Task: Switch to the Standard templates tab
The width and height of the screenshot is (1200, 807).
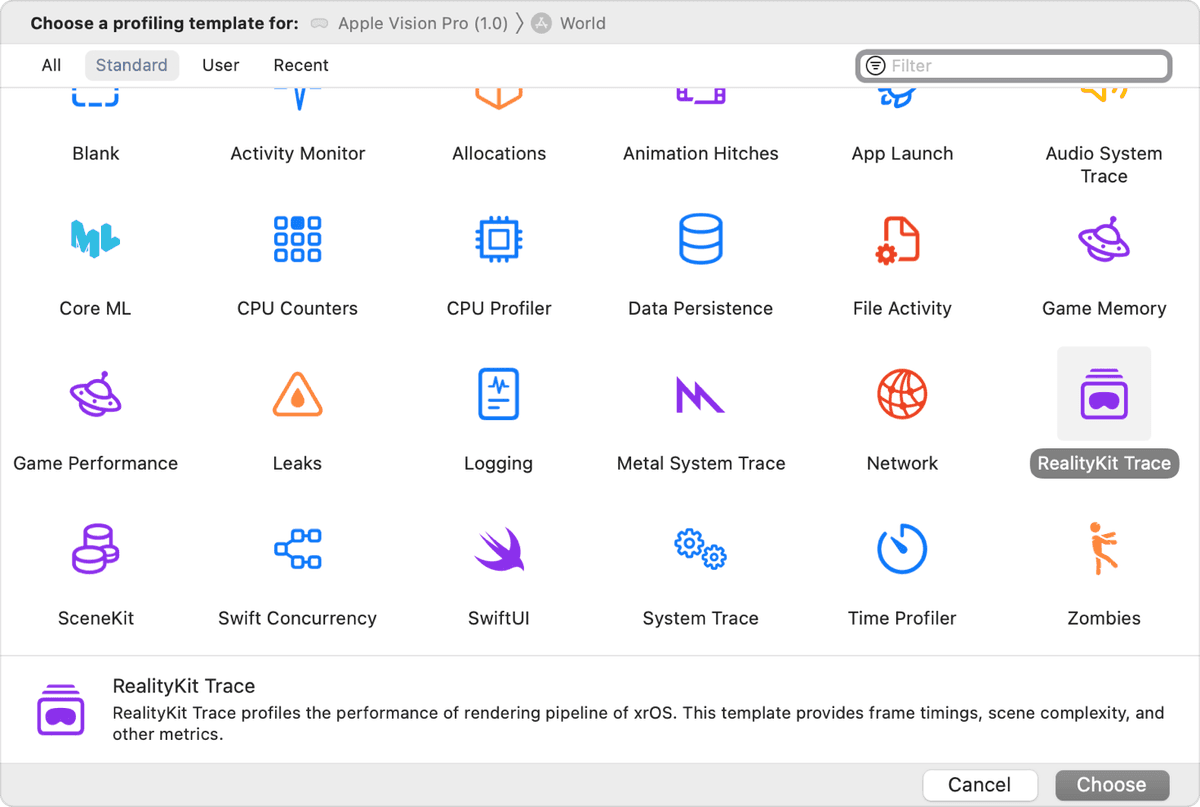Action: 131,65
